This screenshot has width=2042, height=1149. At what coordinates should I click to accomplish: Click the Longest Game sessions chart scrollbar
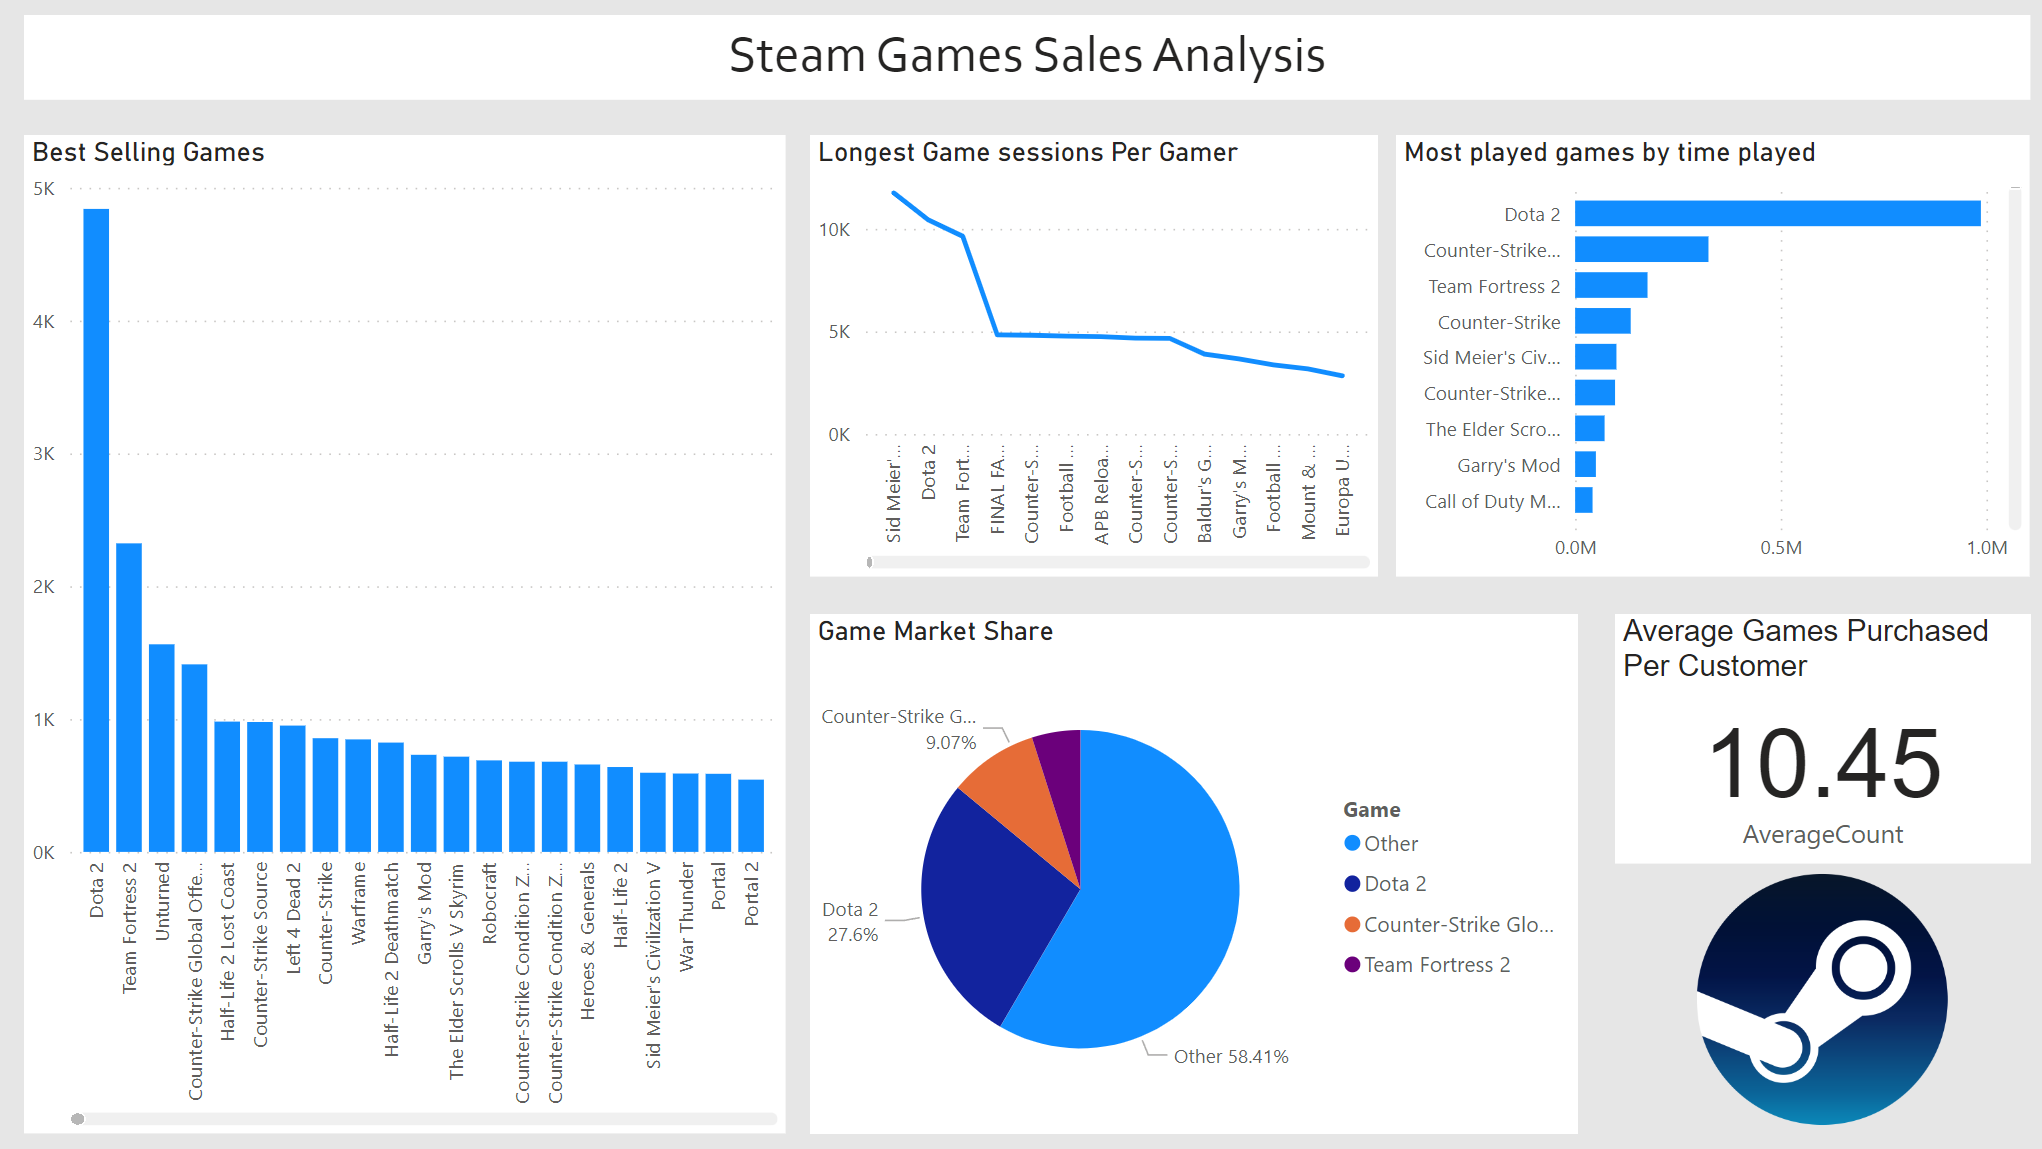point(1118,562)
